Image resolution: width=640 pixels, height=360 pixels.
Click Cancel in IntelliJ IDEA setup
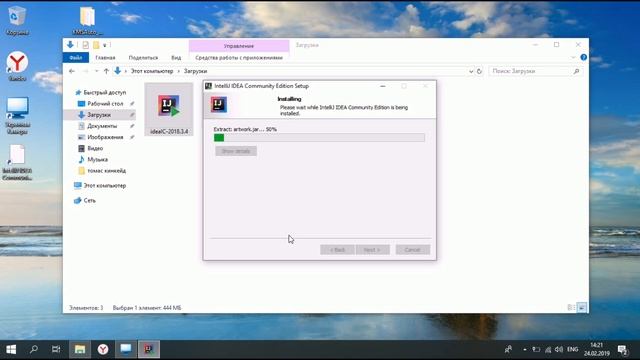[x=413, y=250]
